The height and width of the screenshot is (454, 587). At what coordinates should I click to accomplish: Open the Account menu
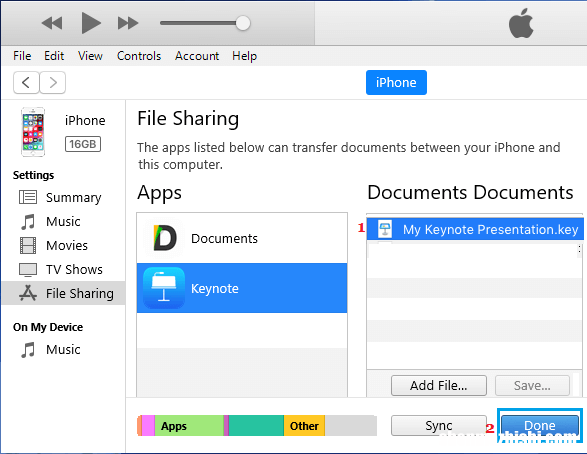tap(197, 56)
